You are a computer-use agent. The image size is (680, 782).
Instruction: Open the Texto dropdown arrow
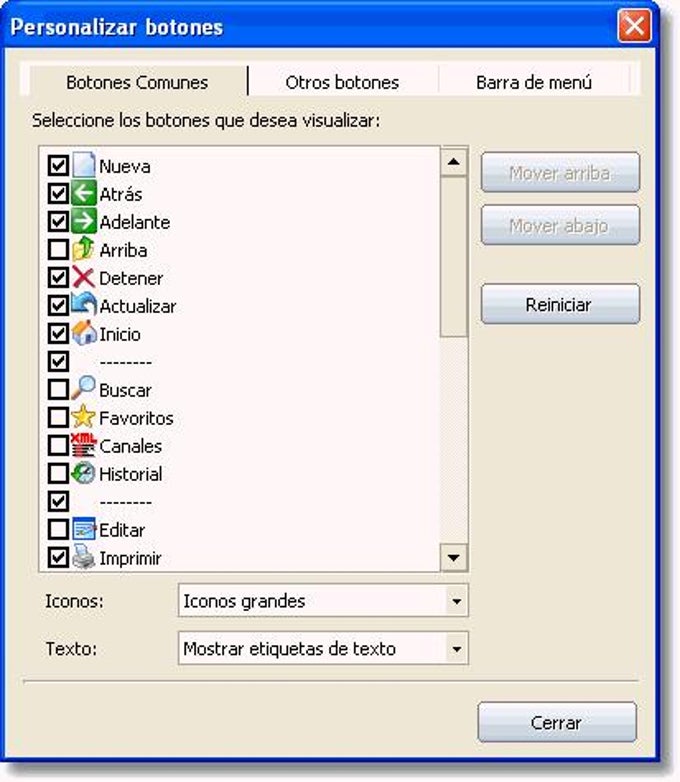[x=456, y=649]
